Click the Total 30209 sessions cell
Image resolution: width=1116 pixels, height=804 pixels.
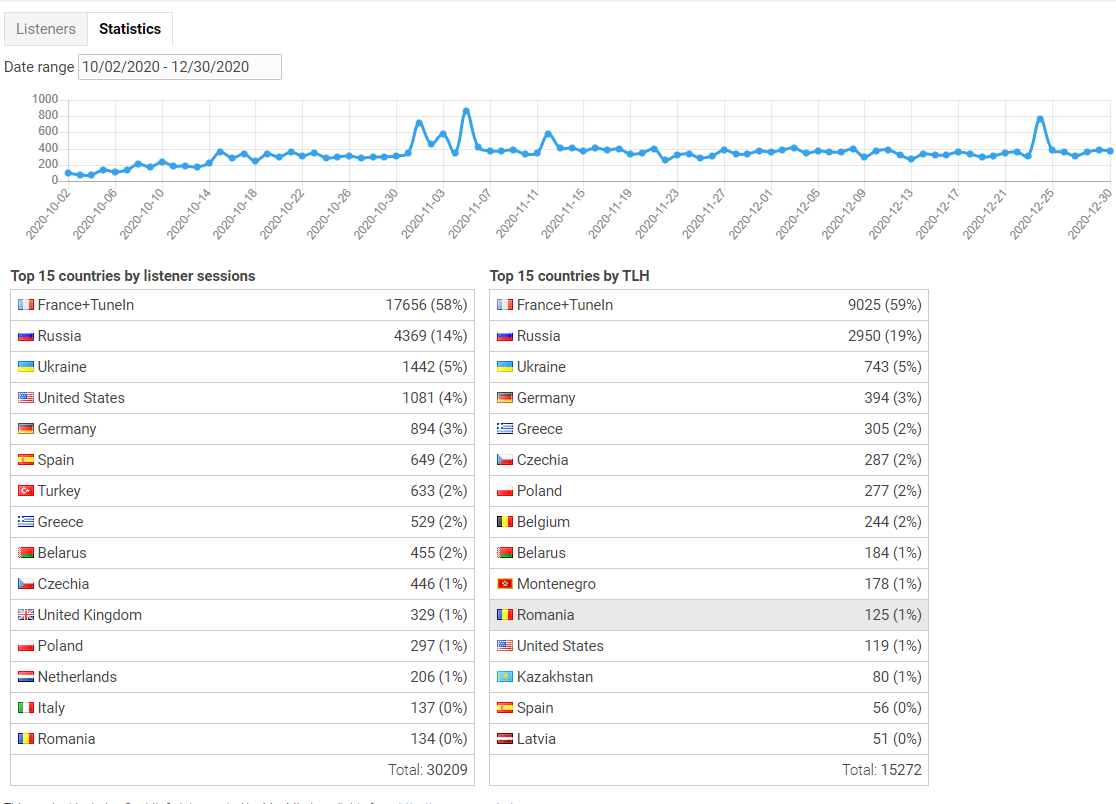tap(427, 770)
